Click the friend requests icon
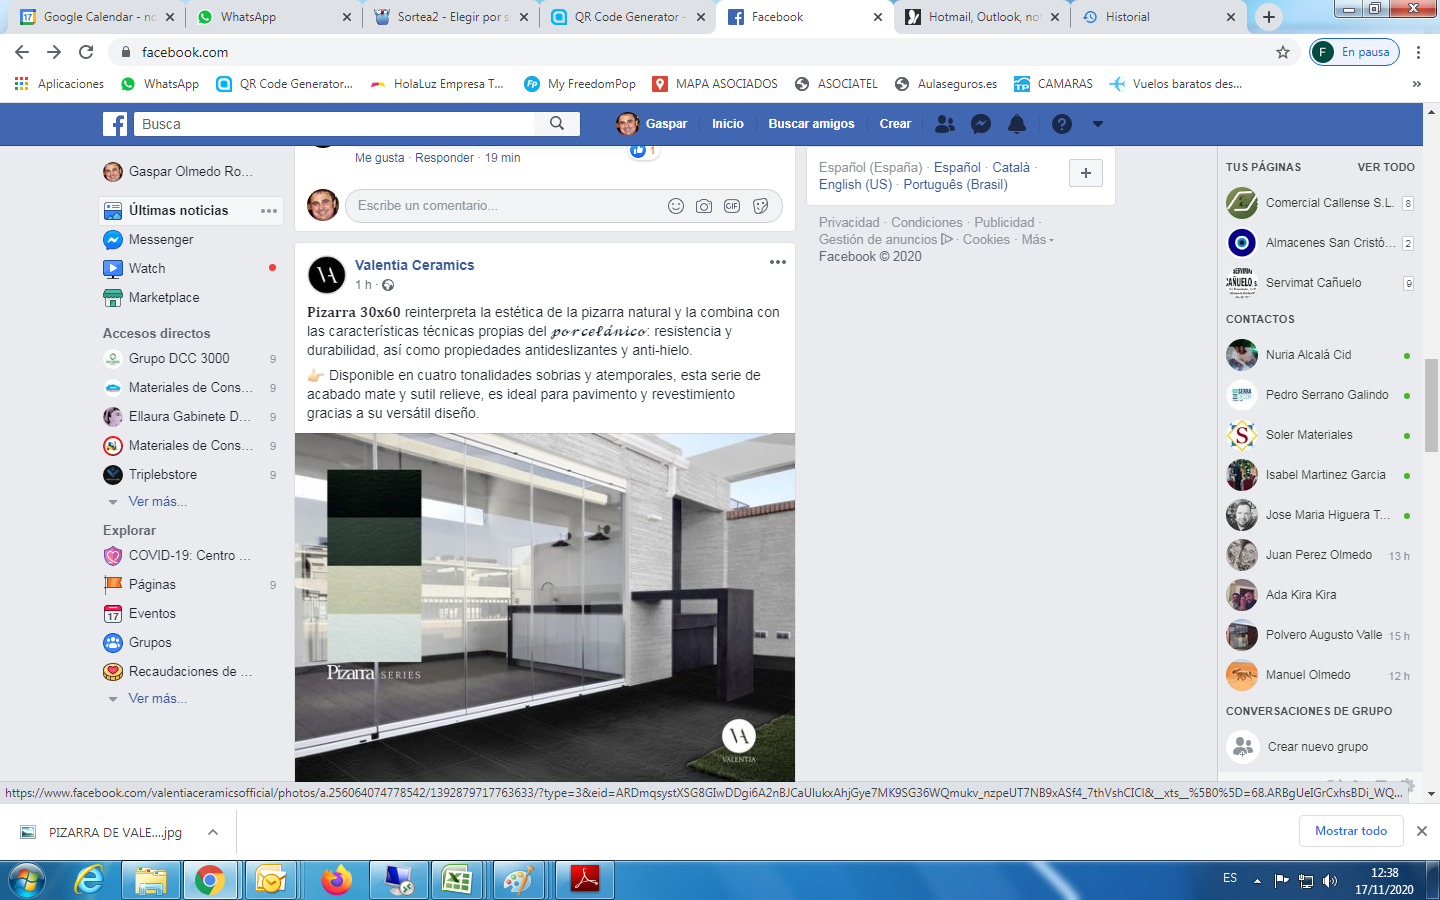This screenshot has width=1440, height=900. (x=944, y=124)
